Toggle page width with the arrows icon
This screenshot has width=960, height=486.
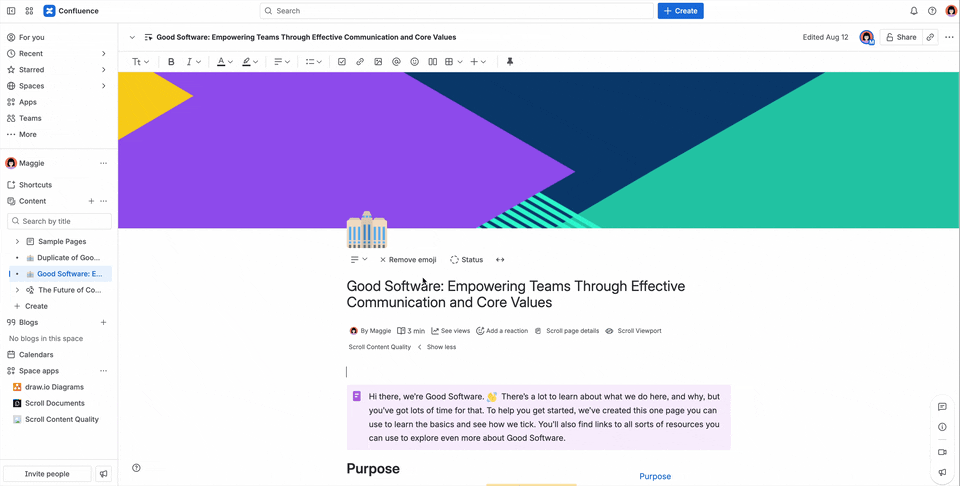500,260
